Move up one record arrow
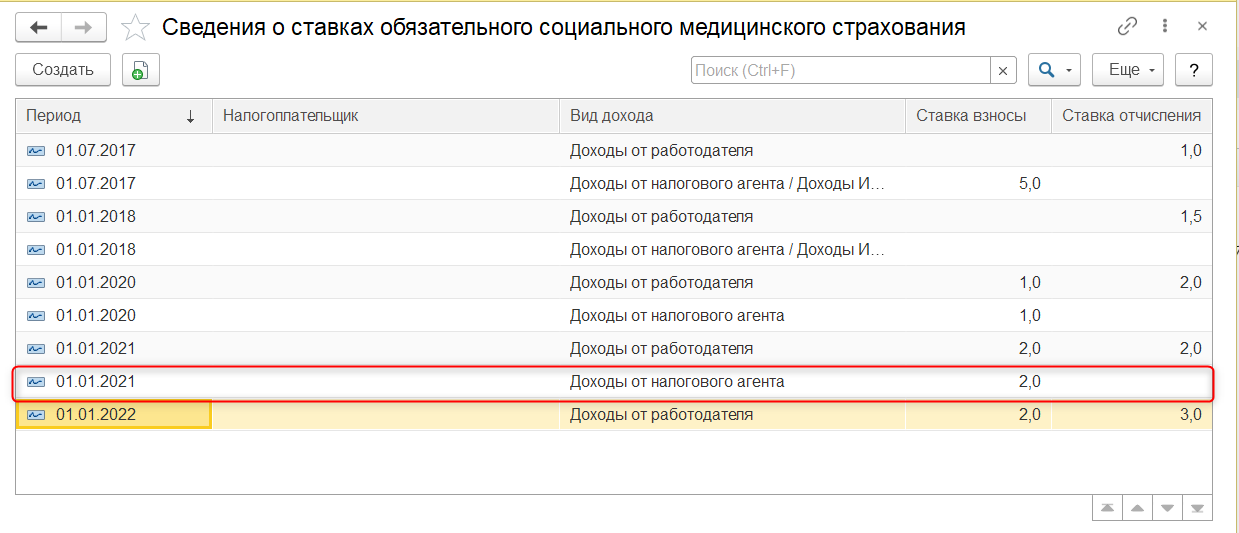 tap(1137, 508)
